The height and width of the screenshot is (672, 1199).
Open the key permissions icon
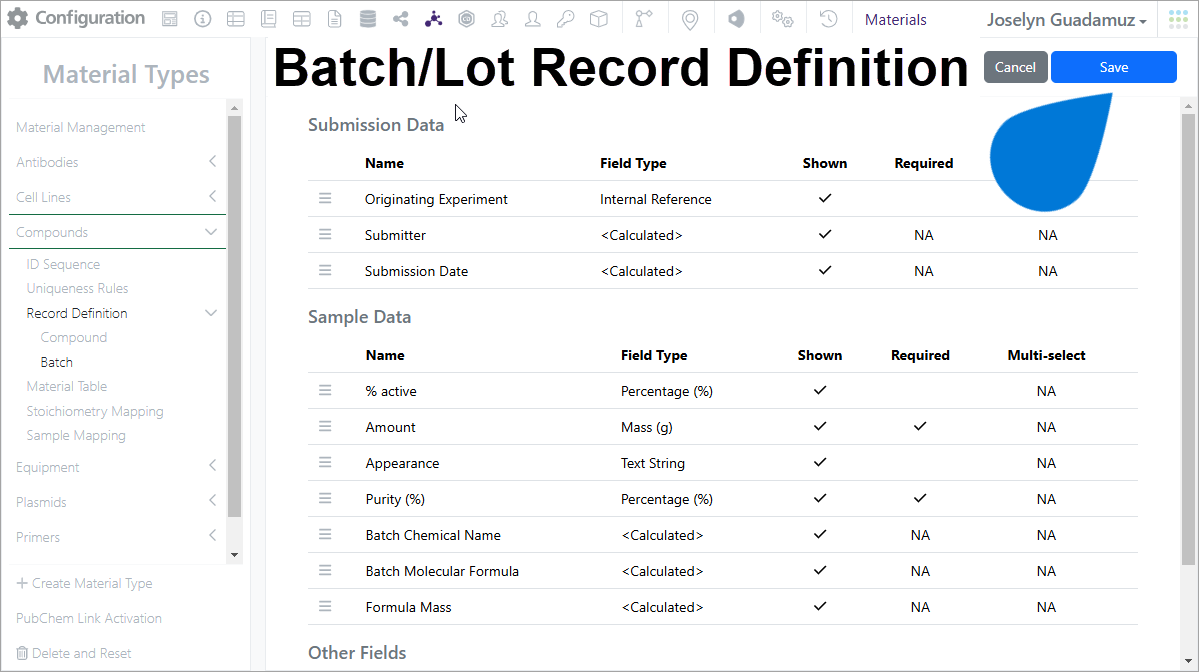pos(566,20)
